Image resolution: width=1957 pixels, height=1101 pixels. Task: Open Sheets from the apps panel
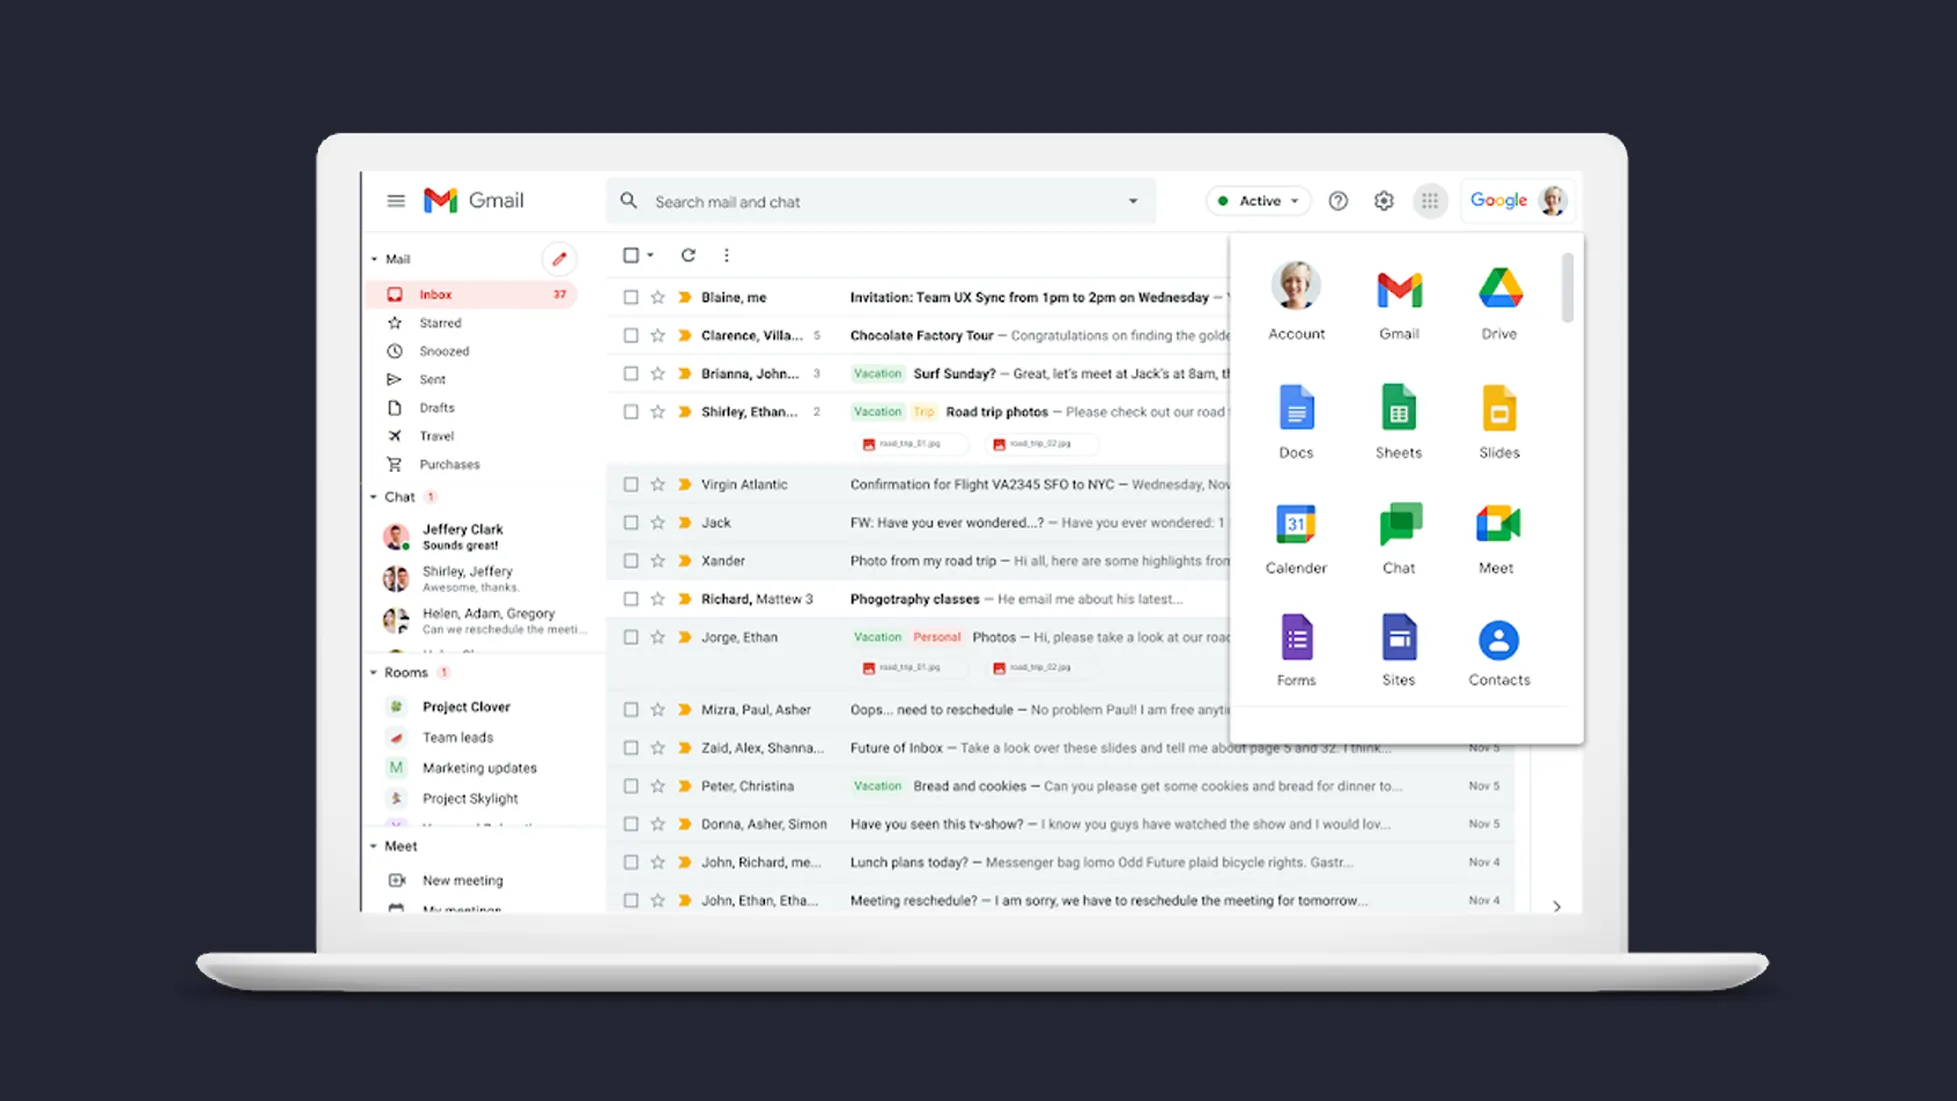[x=1398, y=422]
